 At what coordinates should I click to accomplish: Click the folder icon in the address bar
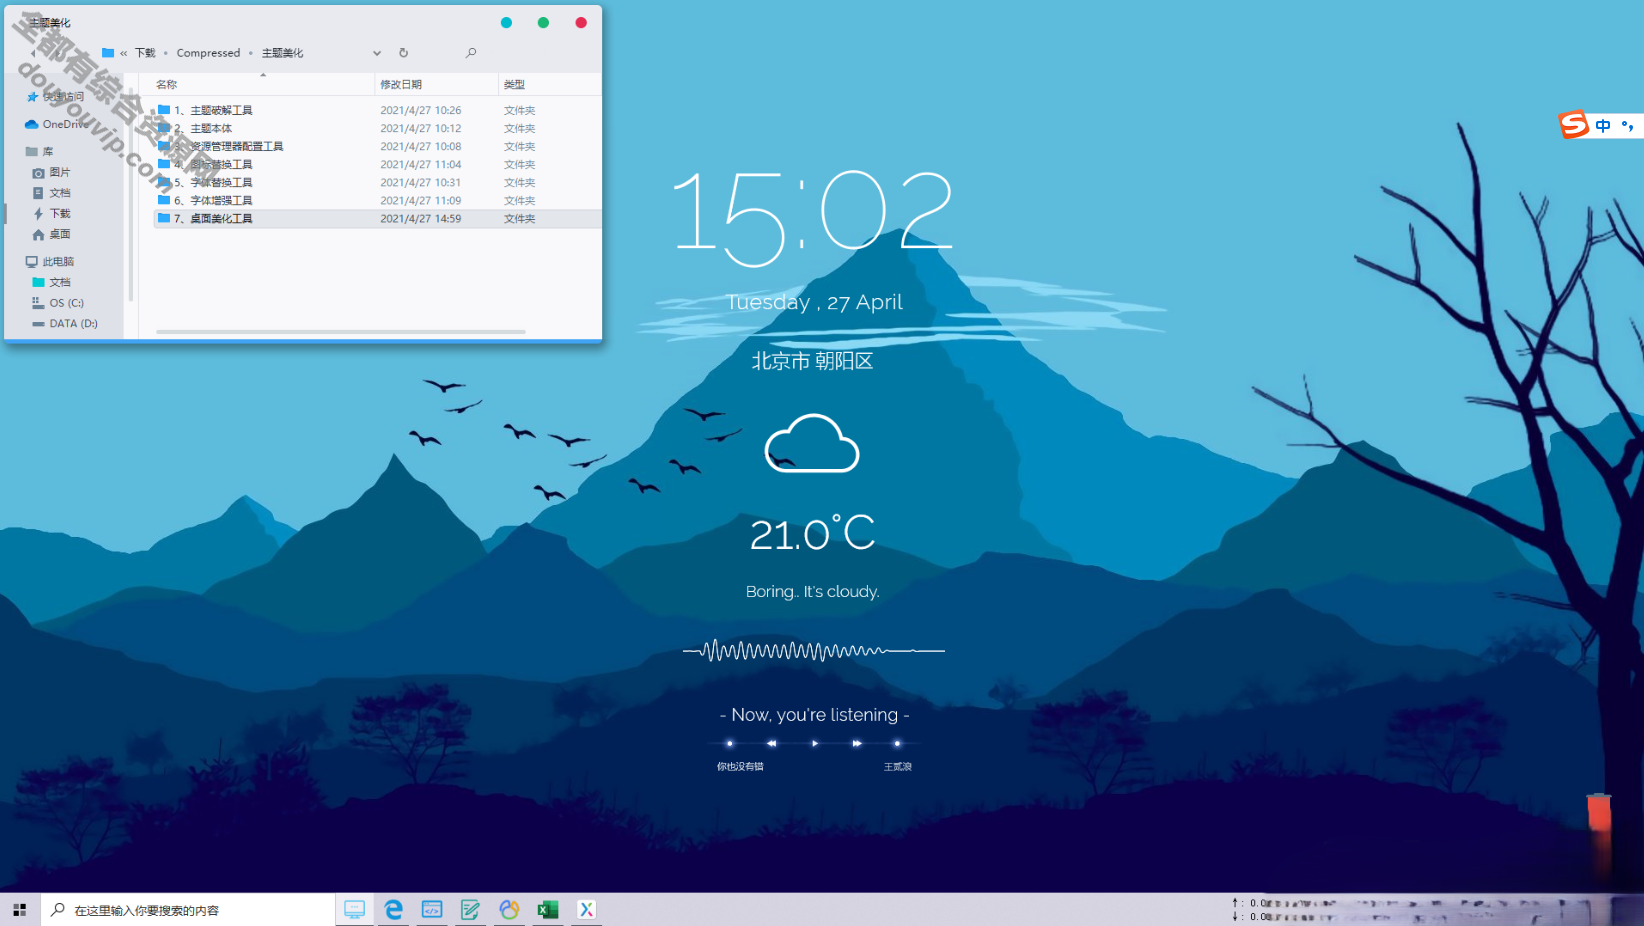(108, 53)
